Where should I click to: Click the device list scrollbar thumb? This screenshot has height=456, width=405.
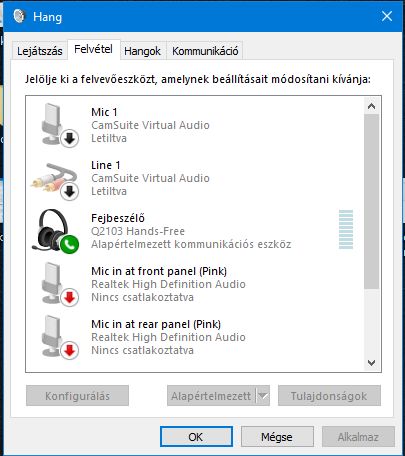click(x=371, y=202)
